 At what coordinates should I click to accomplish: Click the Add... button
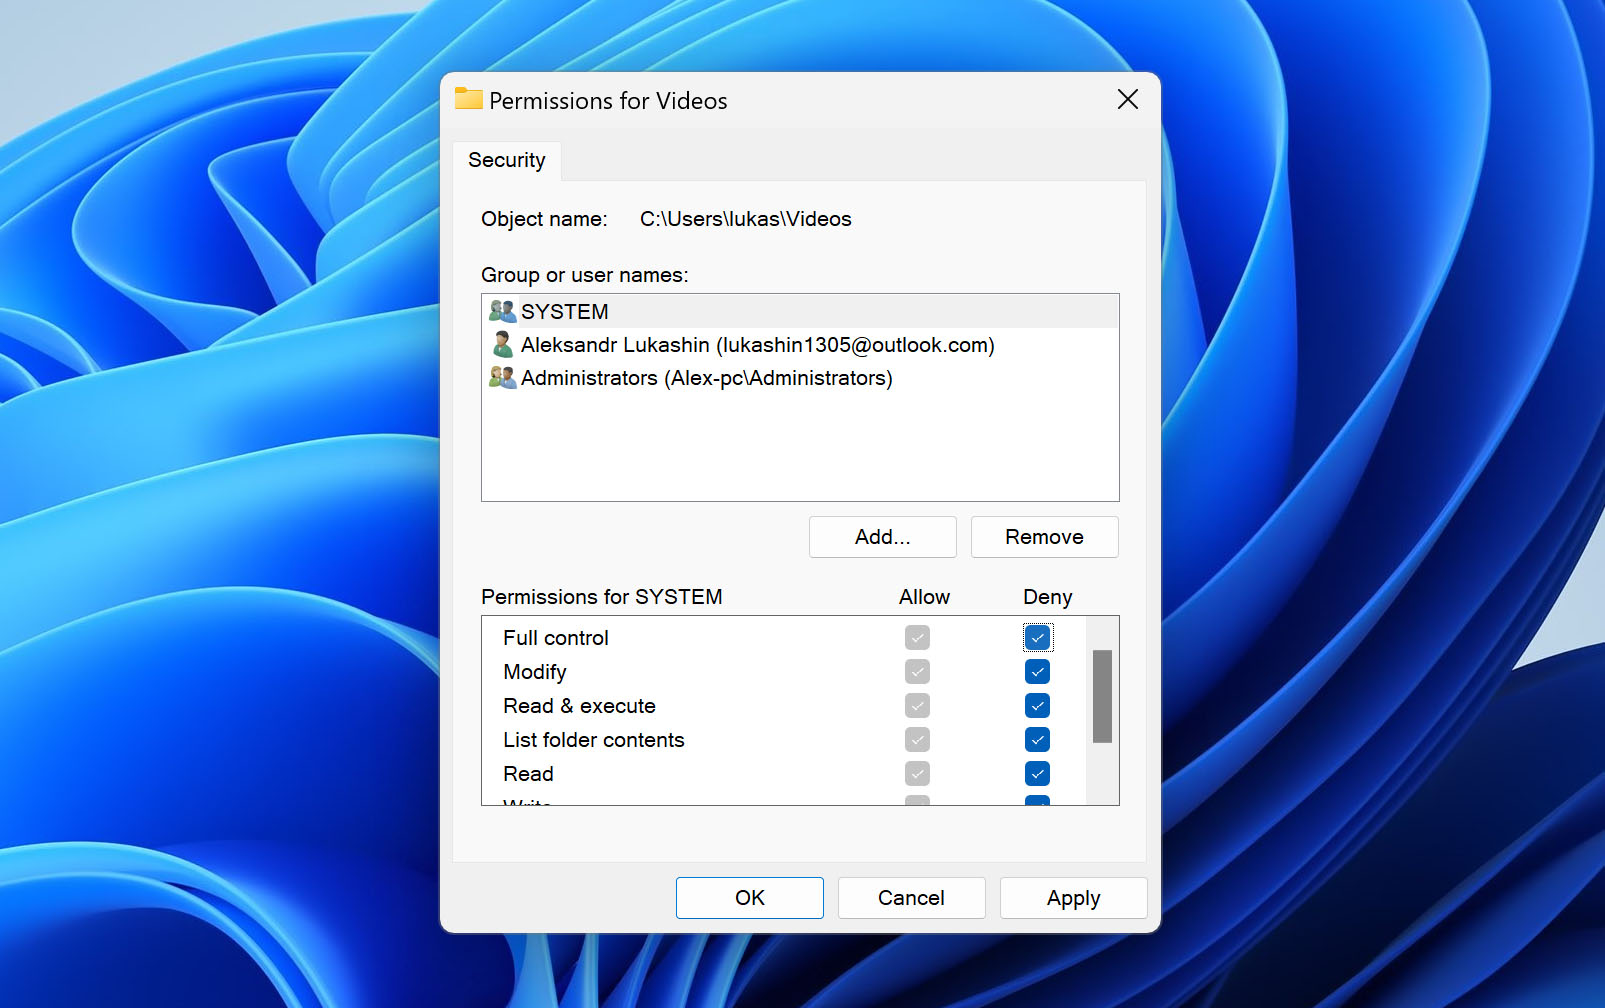tap(882, 537)
